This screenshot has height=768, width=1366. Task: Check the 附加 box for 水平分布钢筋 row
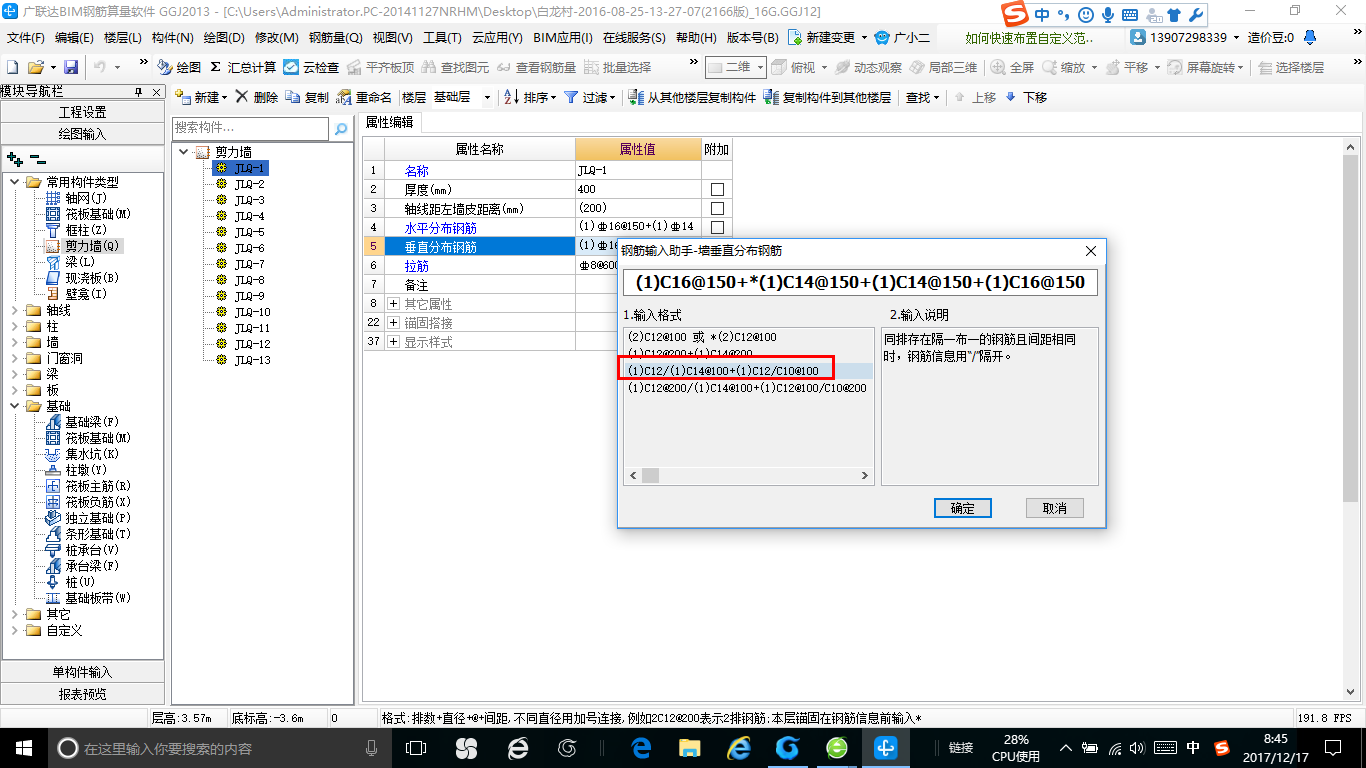(717, 227)
